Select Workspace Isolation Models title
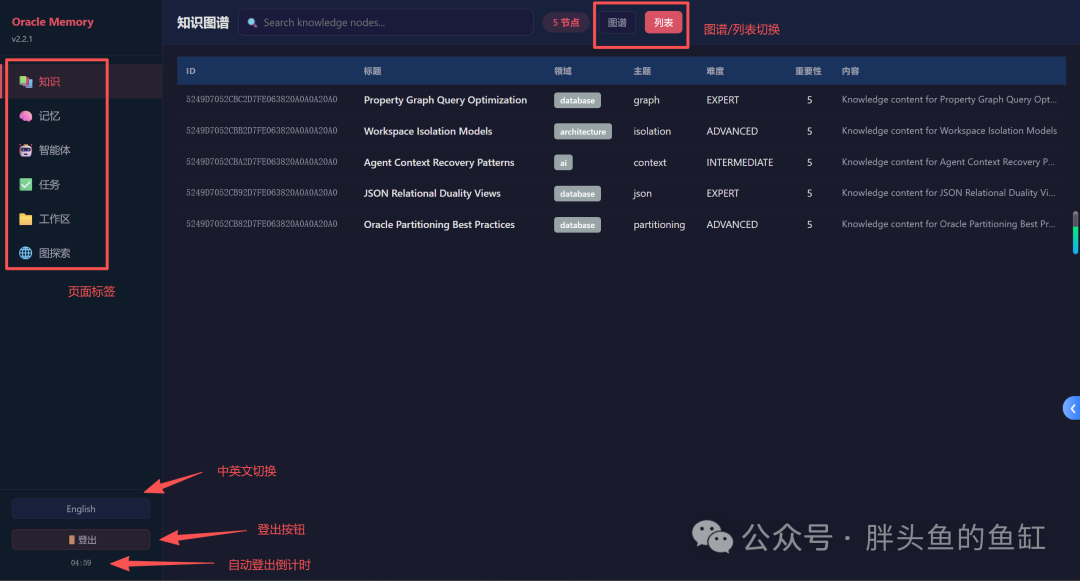This screenshot has width=1080, height=581. 428,131
